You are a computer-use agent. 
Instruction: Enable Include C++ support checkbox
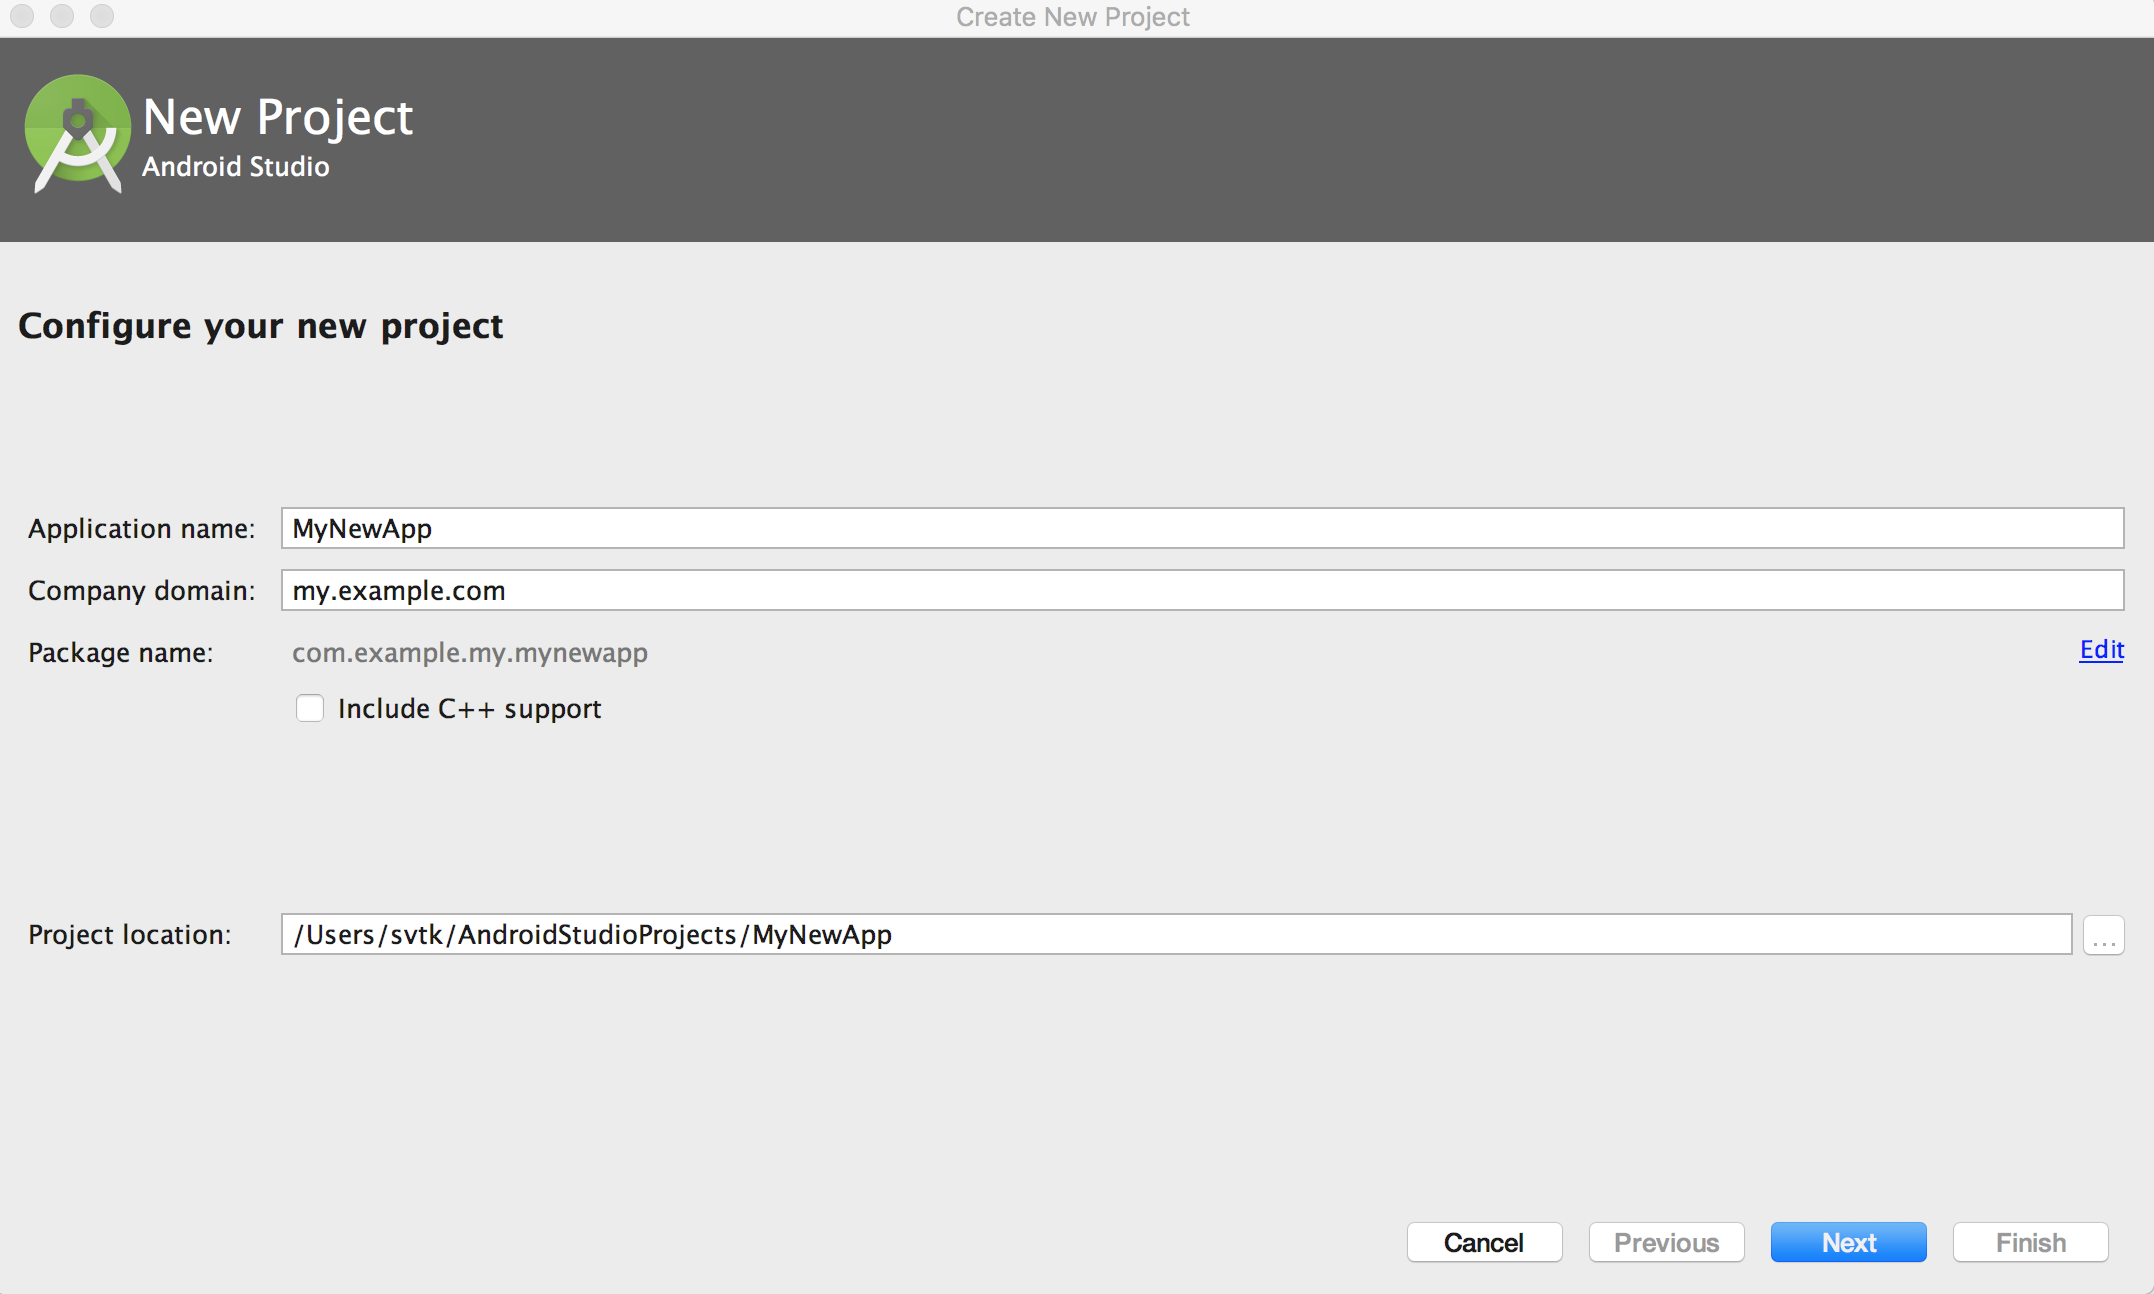tap(308, 708)
